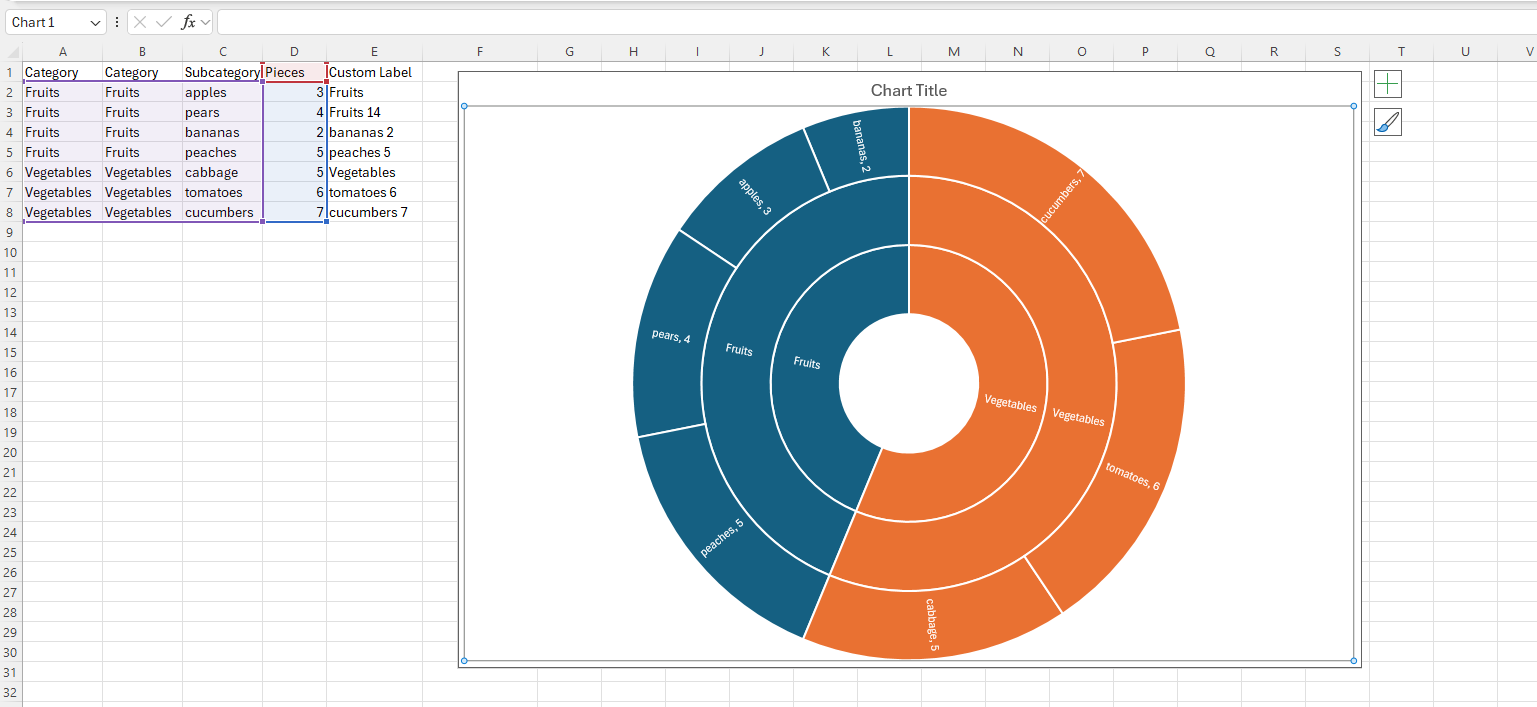Click the pears, 4 chart segment
The height and width of the screenshot is (707, 1537).
[x=672, y=337]
